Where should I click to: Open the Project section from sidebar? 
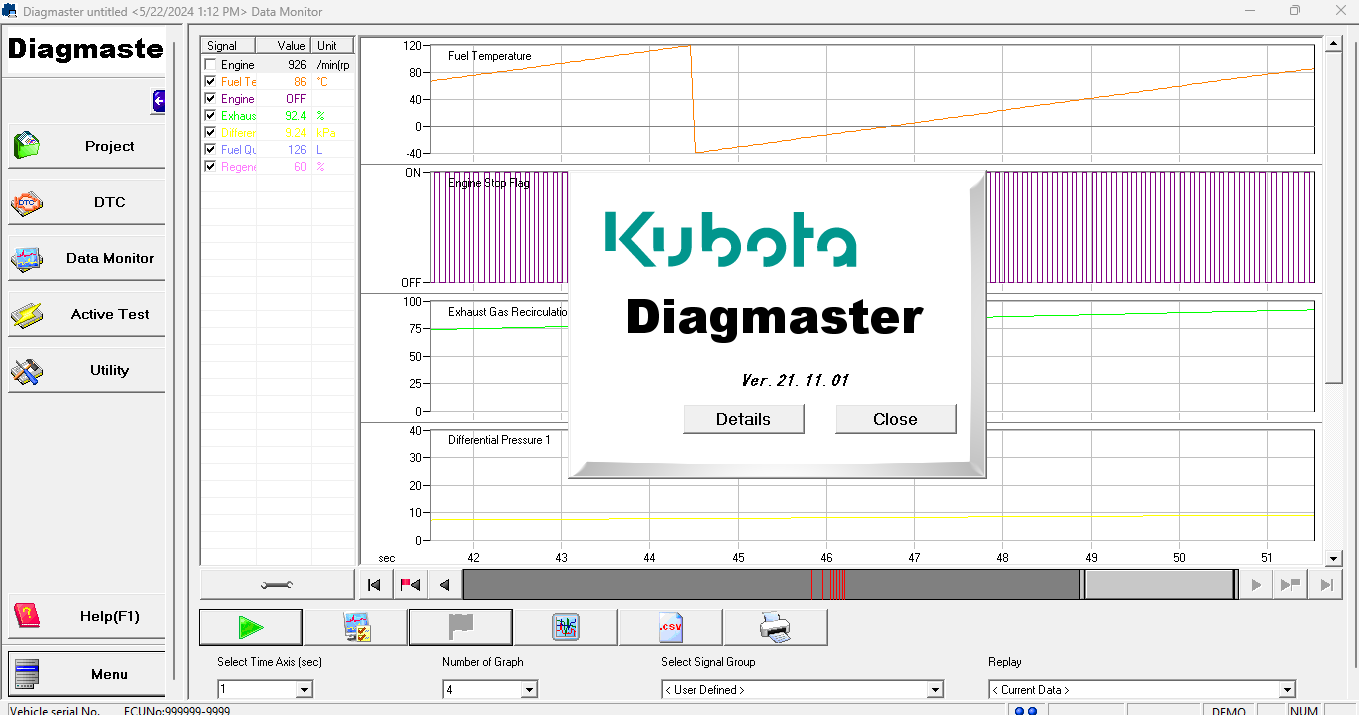pyautogui.click(x=86, y=146)
